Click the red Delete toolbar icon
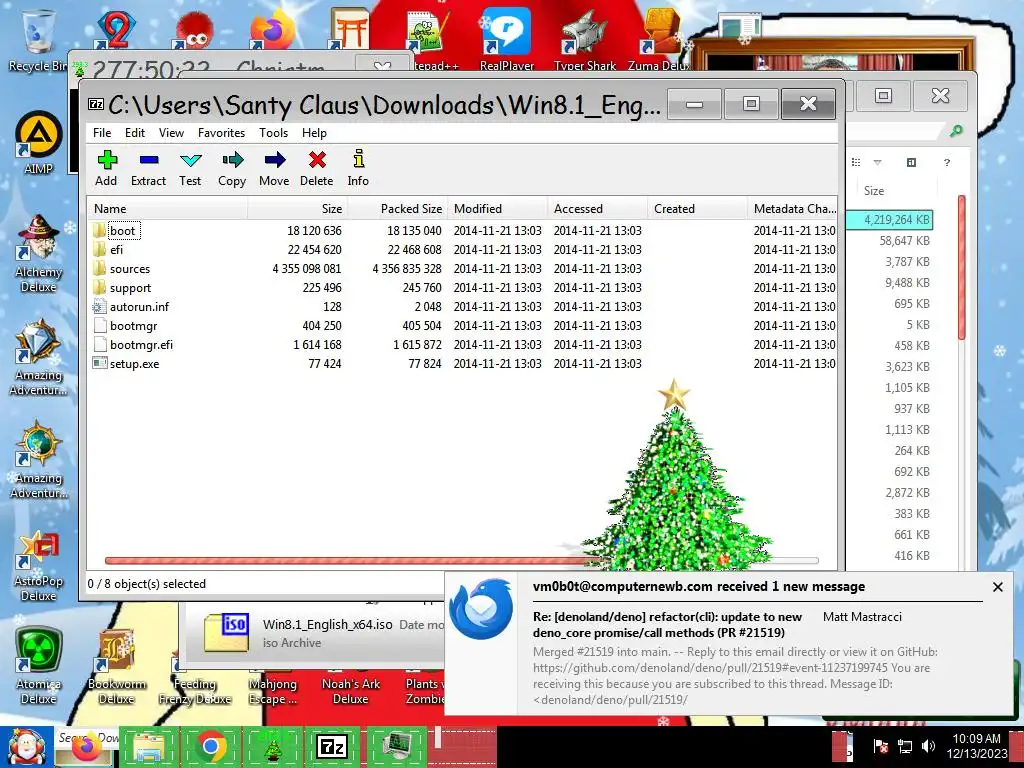This screenshot has height=768, width=1024. point(317,168)
